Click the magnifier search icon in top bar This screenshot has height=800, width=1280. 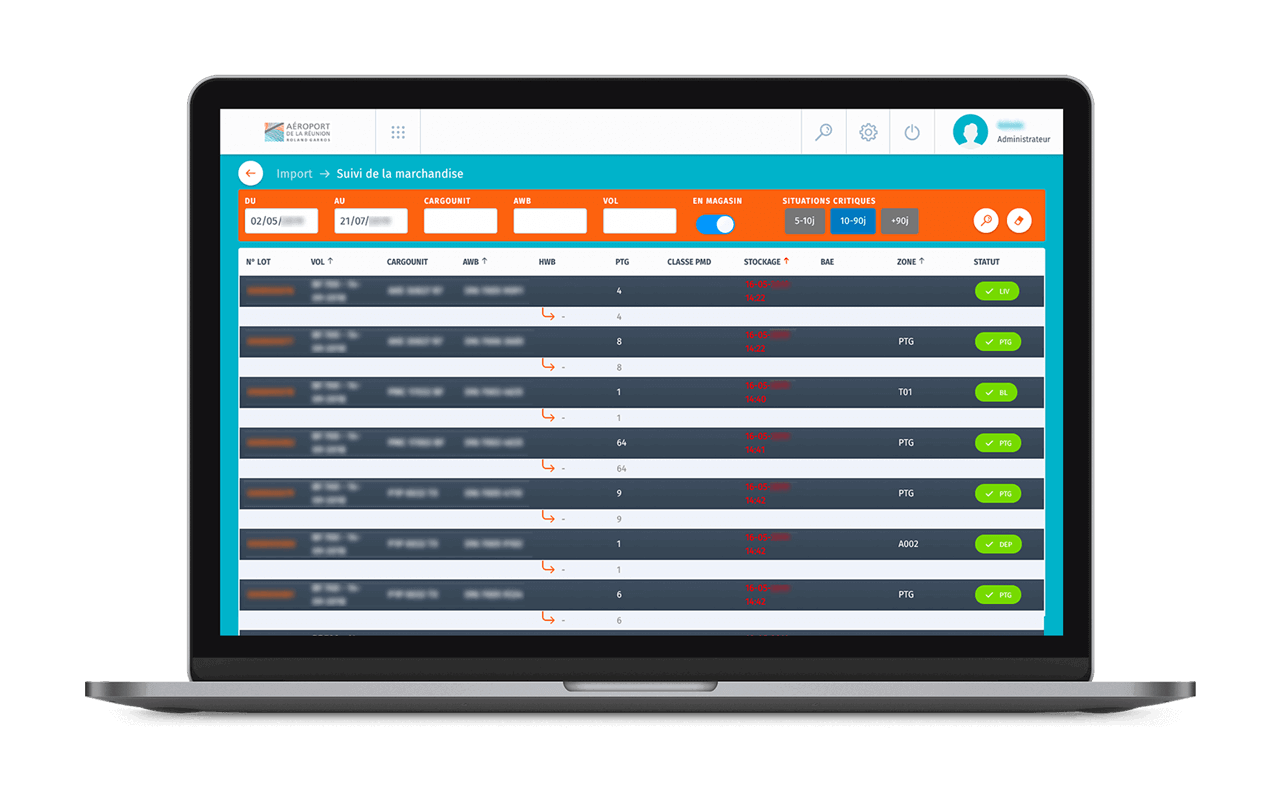click(x=824, y=132)
